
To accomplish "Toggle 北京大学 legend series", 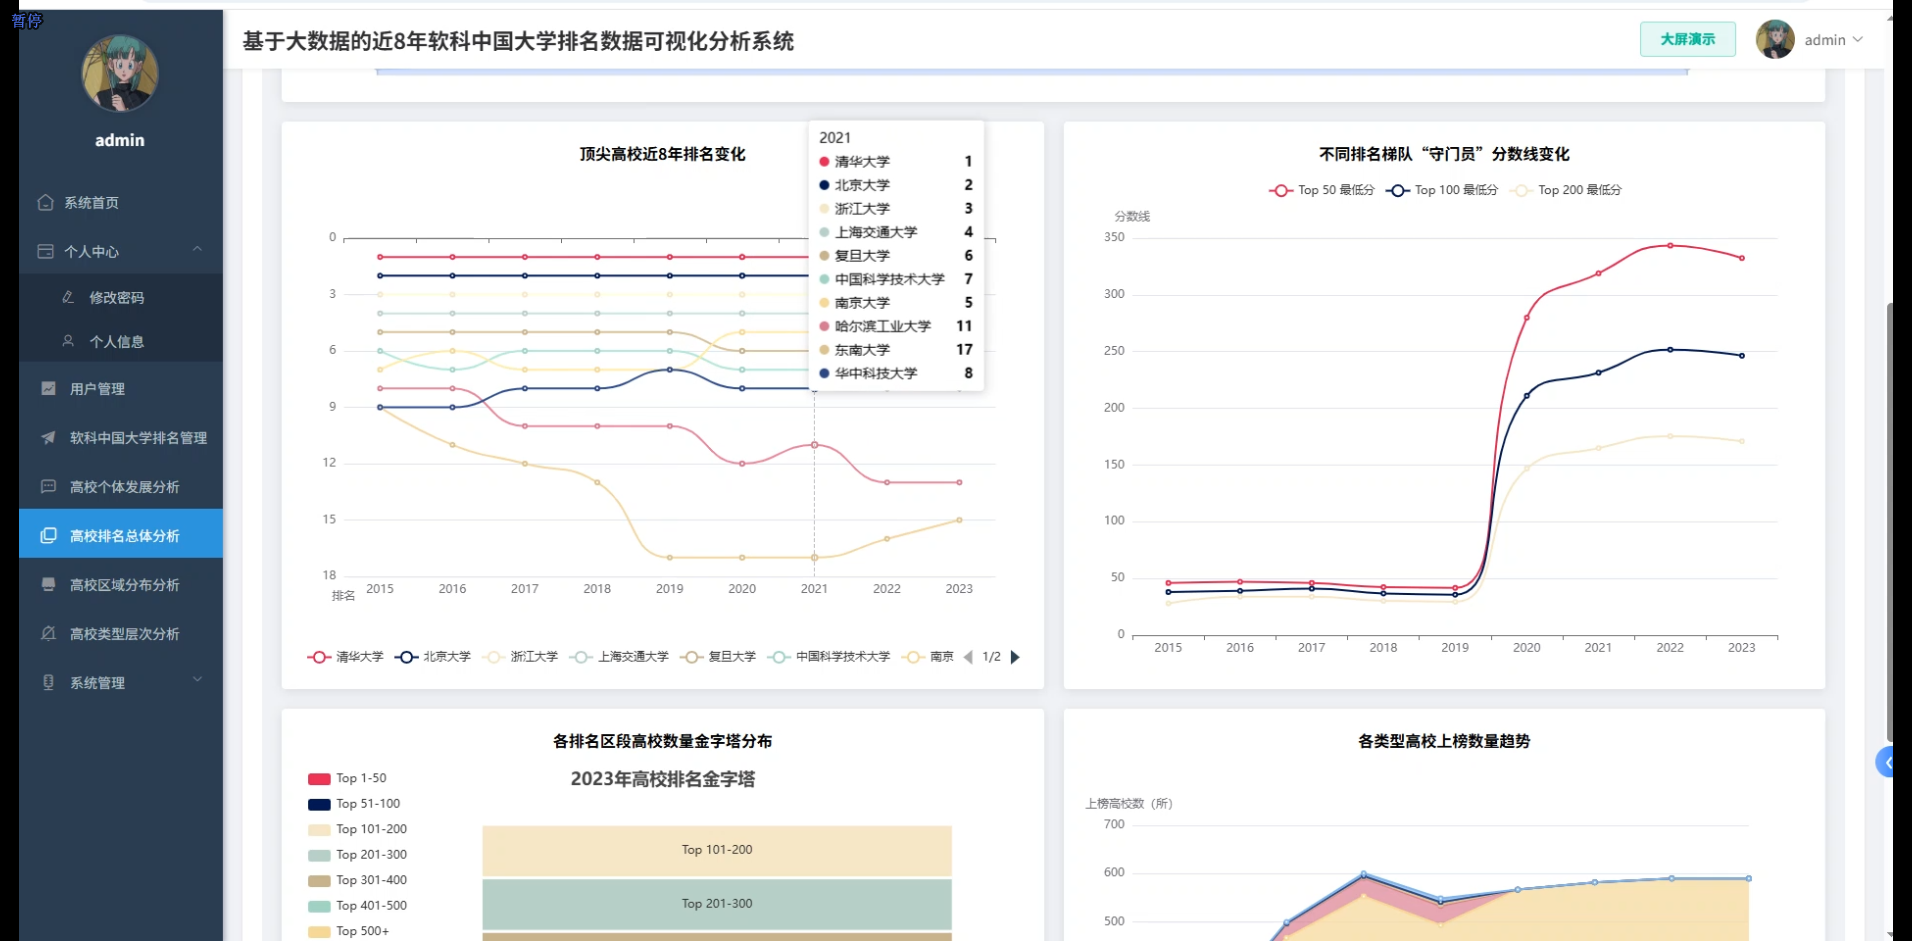I will [432, 657].
